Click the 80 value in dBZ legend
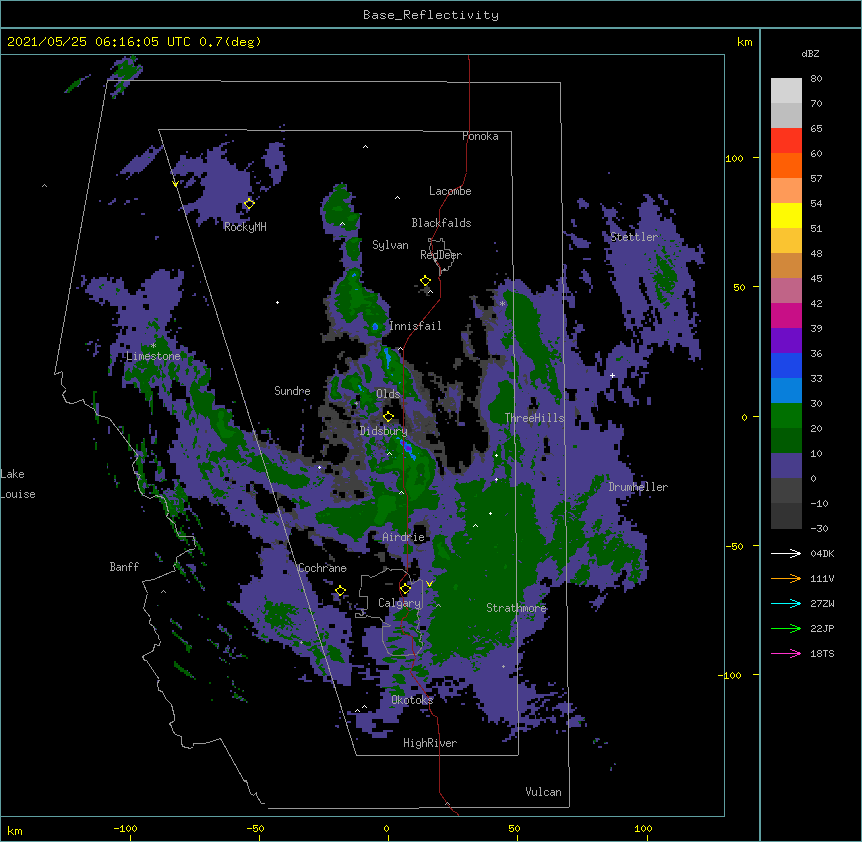 click(816, 79)
